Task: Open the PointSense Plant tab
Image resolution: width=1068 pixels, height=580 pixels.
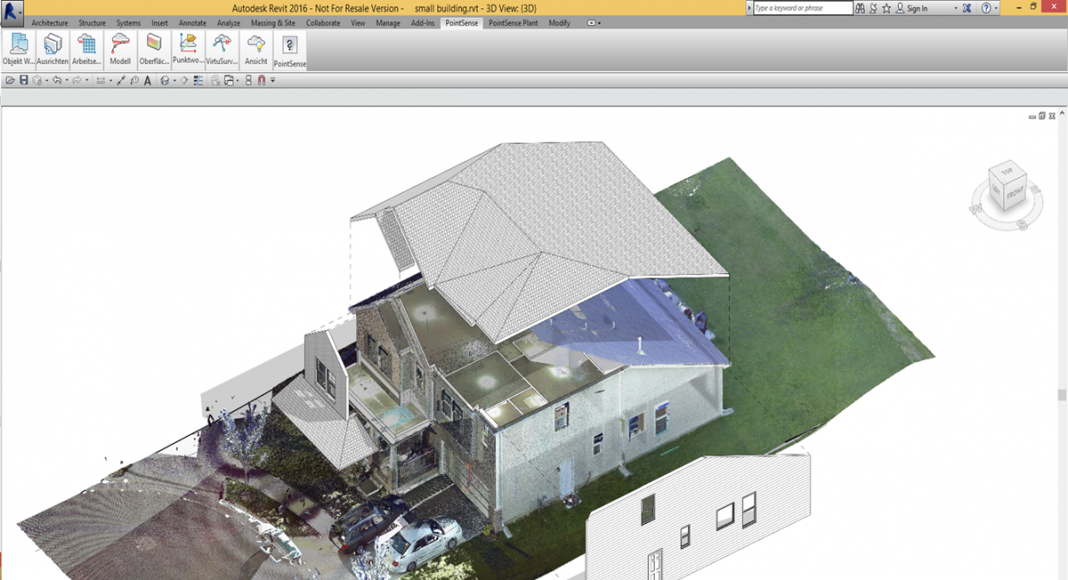Action: click(x=515, y=22)
